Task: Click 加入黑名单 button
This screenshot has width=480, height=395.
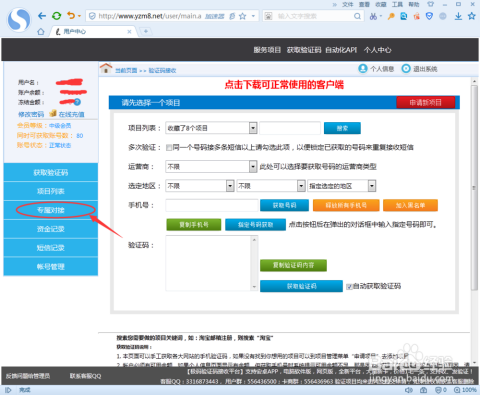Action: tap(410, 205)
